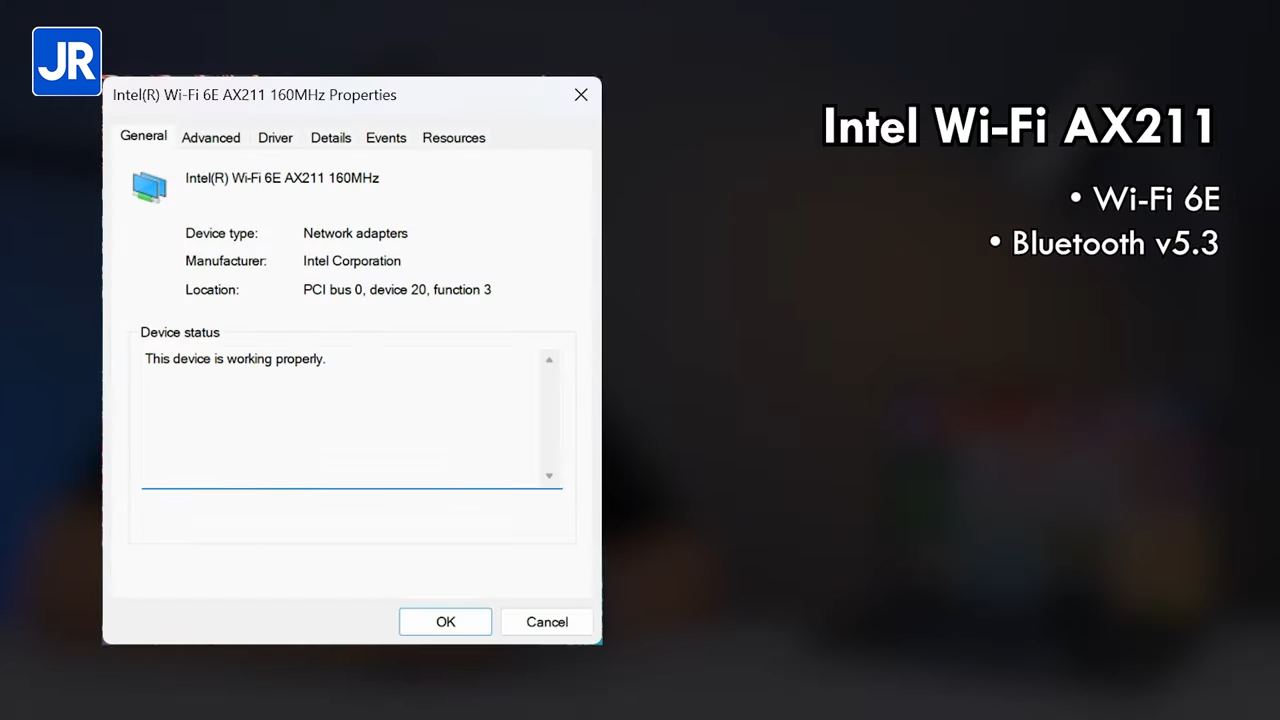Open the Resources tab
Viewport: 1280px width, 720px height.
[x=454, y=138]
